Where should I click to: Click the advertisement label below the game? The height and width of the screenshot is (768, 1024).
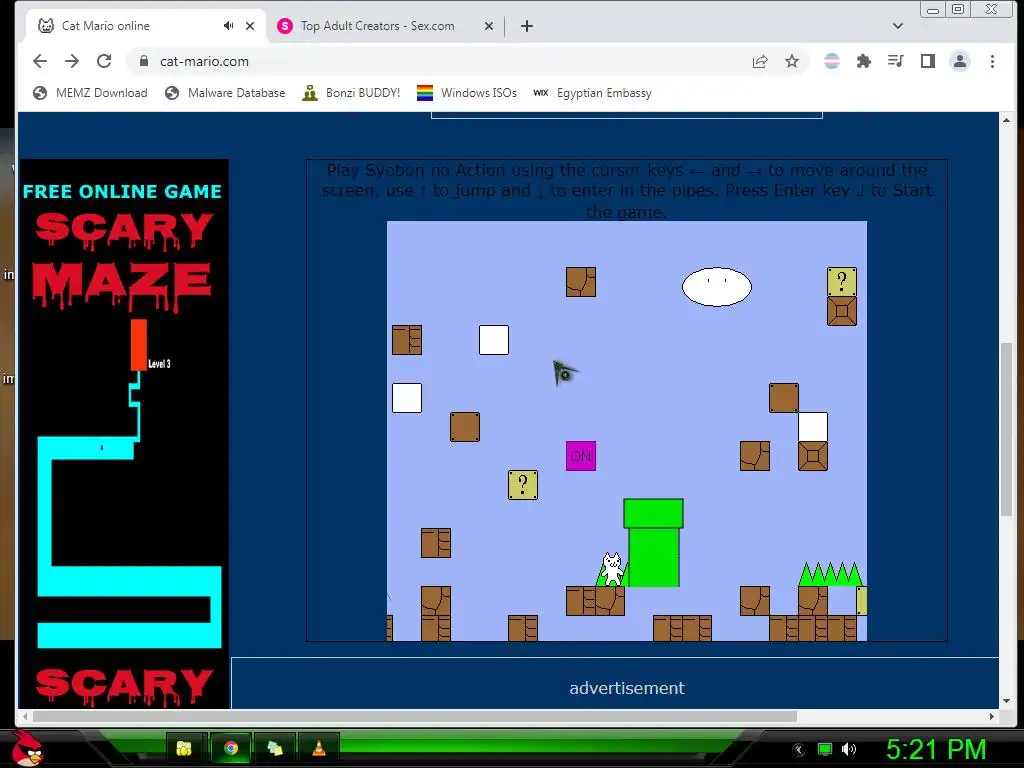(x=627, y=688)
